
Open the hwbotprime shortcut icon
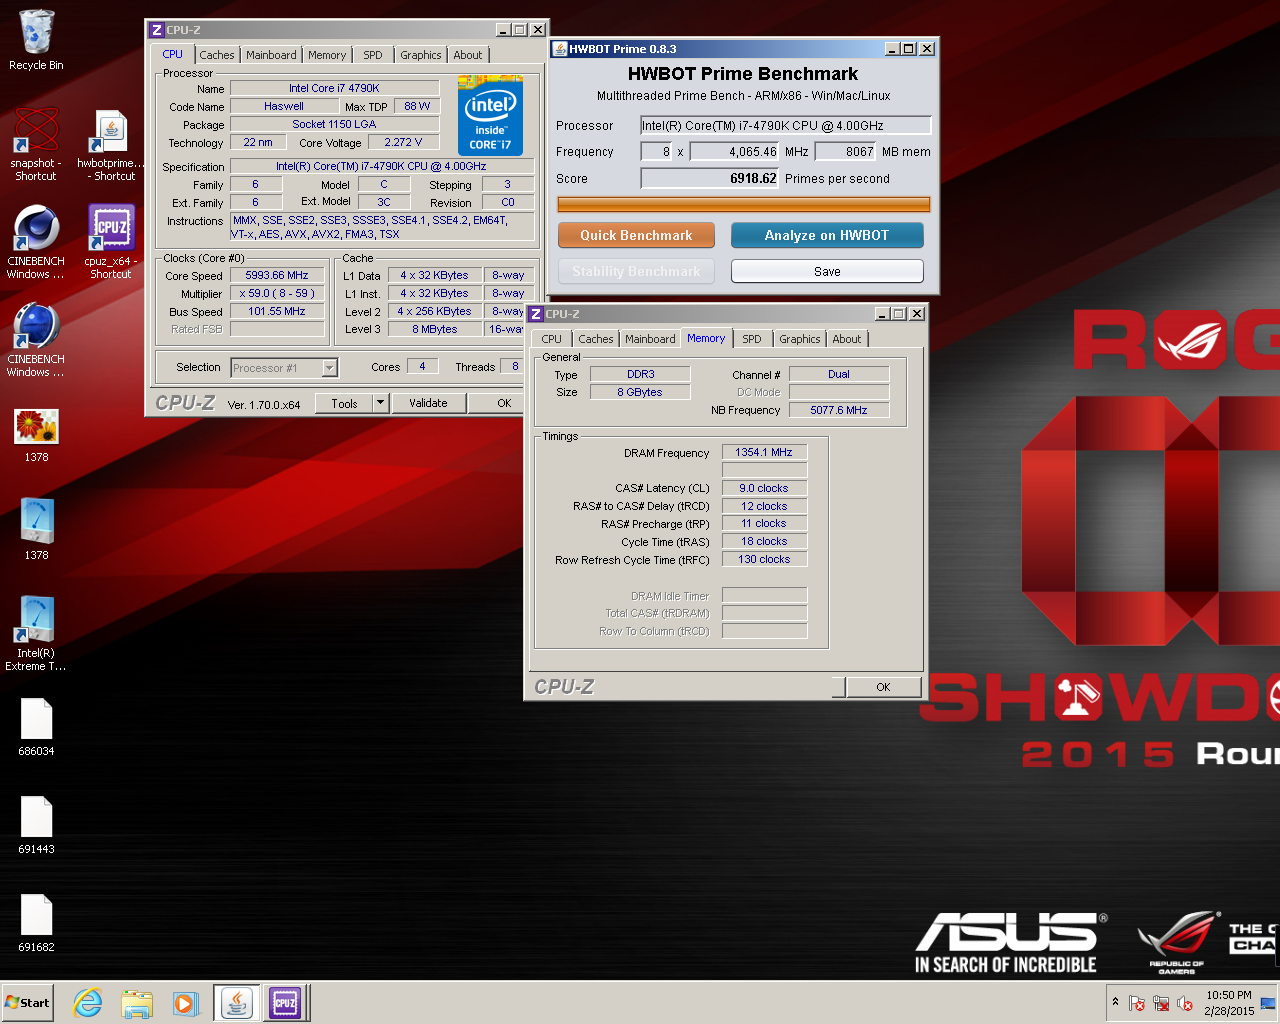(110, 145)
